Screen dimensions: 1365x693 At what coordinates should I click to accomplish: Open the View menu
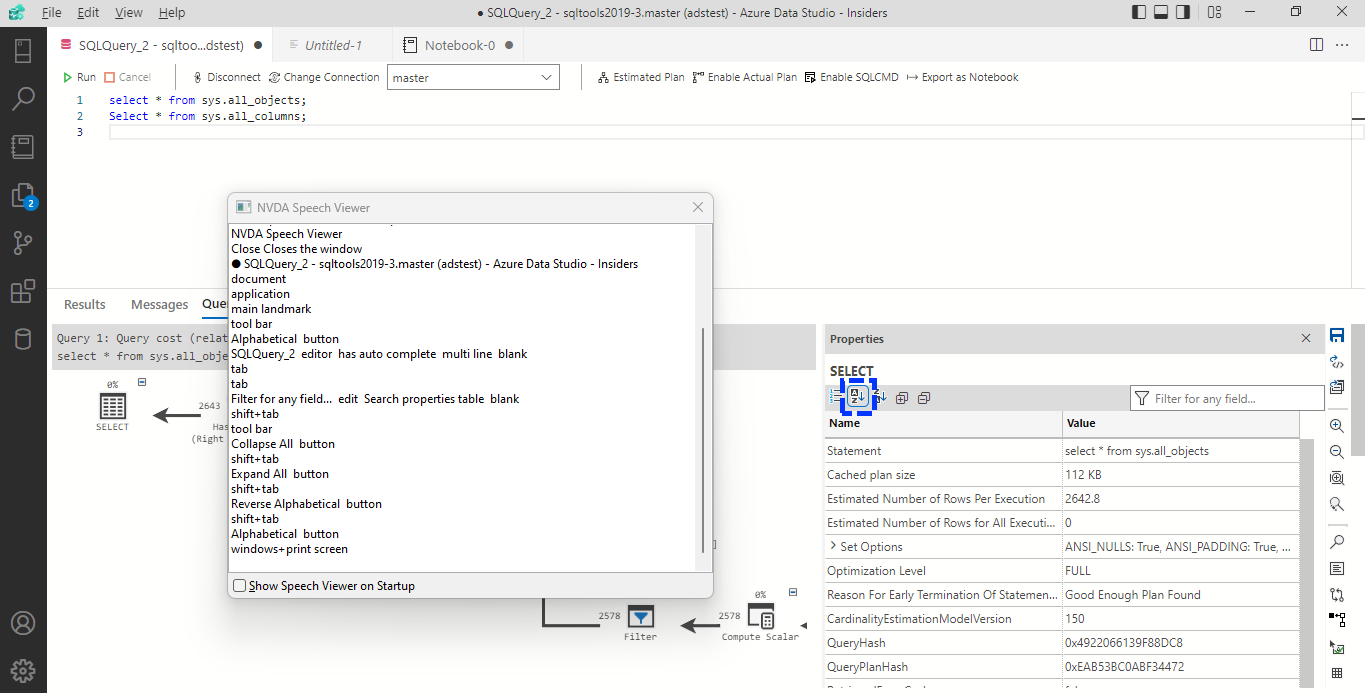tap(127, 12)
